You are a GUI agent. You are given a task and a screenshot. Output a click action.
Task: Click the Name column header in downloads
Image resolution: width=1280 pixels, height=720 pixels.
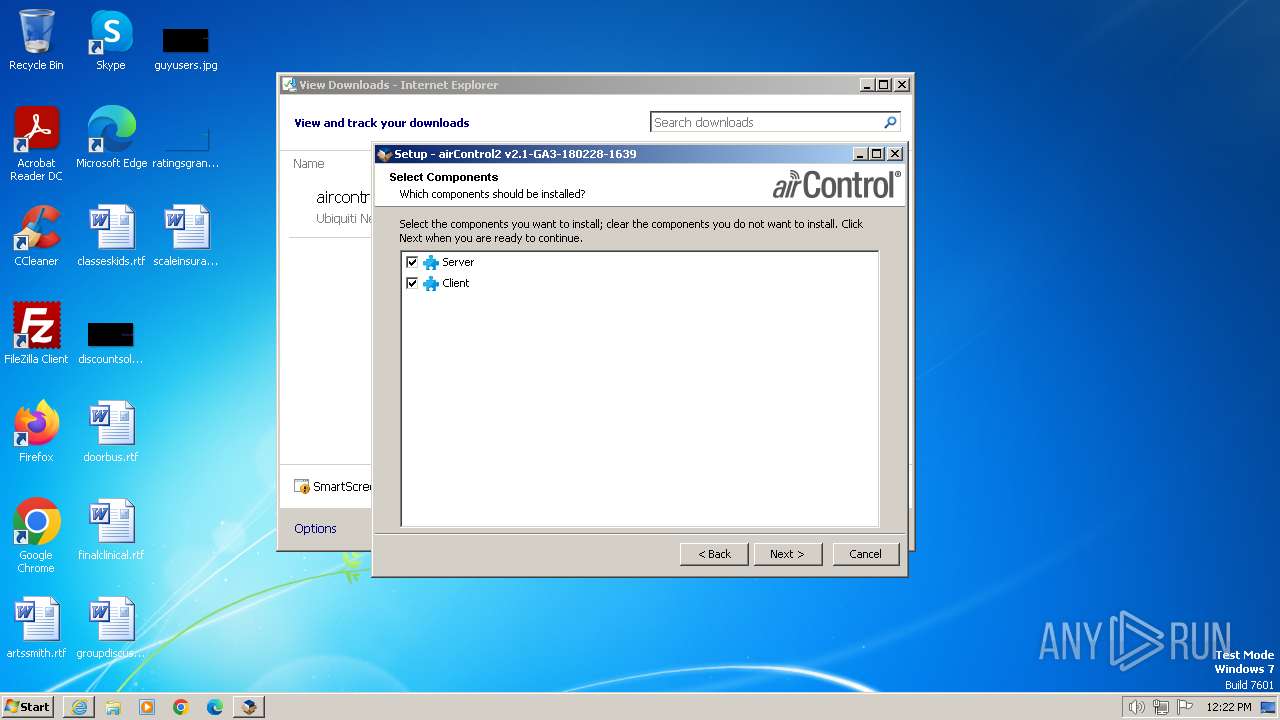click(309, 163)
